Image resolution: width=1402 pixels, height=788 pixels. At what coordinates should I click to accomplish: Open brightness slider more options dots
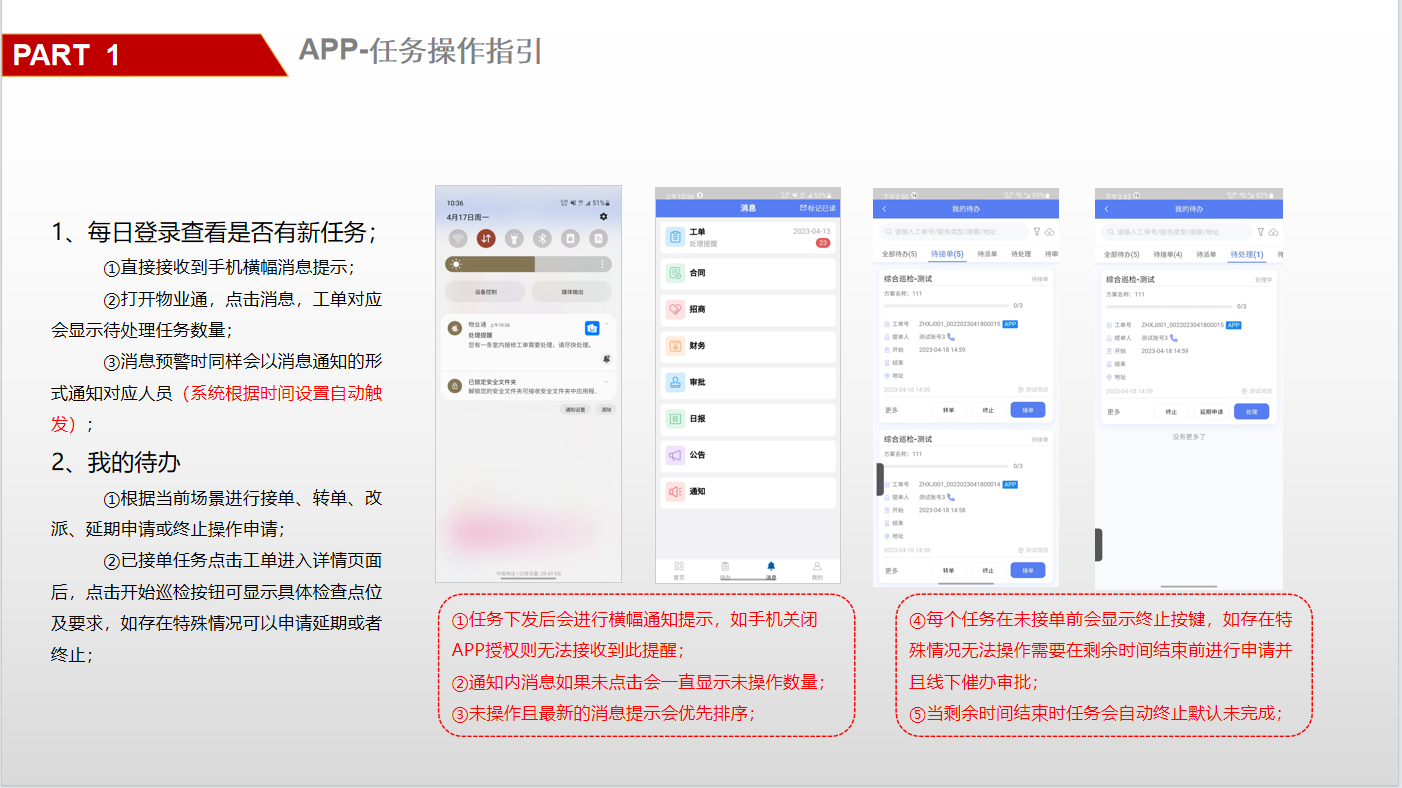click(602, 264)
